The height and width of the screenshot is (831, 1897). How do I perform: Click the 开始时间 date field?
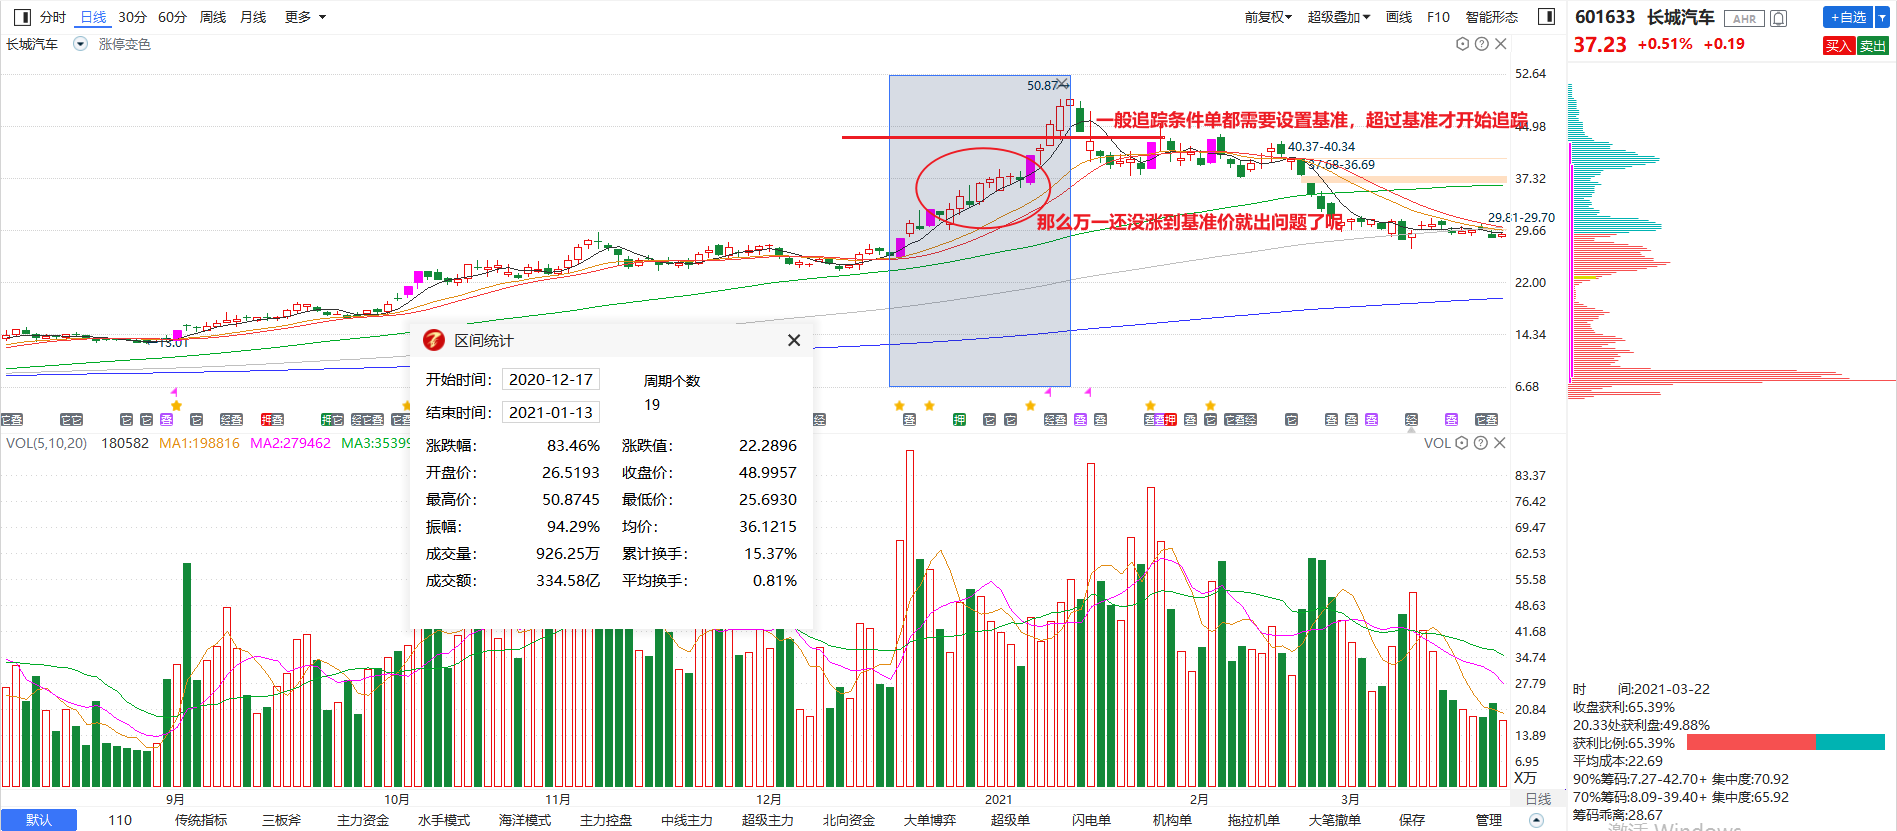[x=551, y=379]
